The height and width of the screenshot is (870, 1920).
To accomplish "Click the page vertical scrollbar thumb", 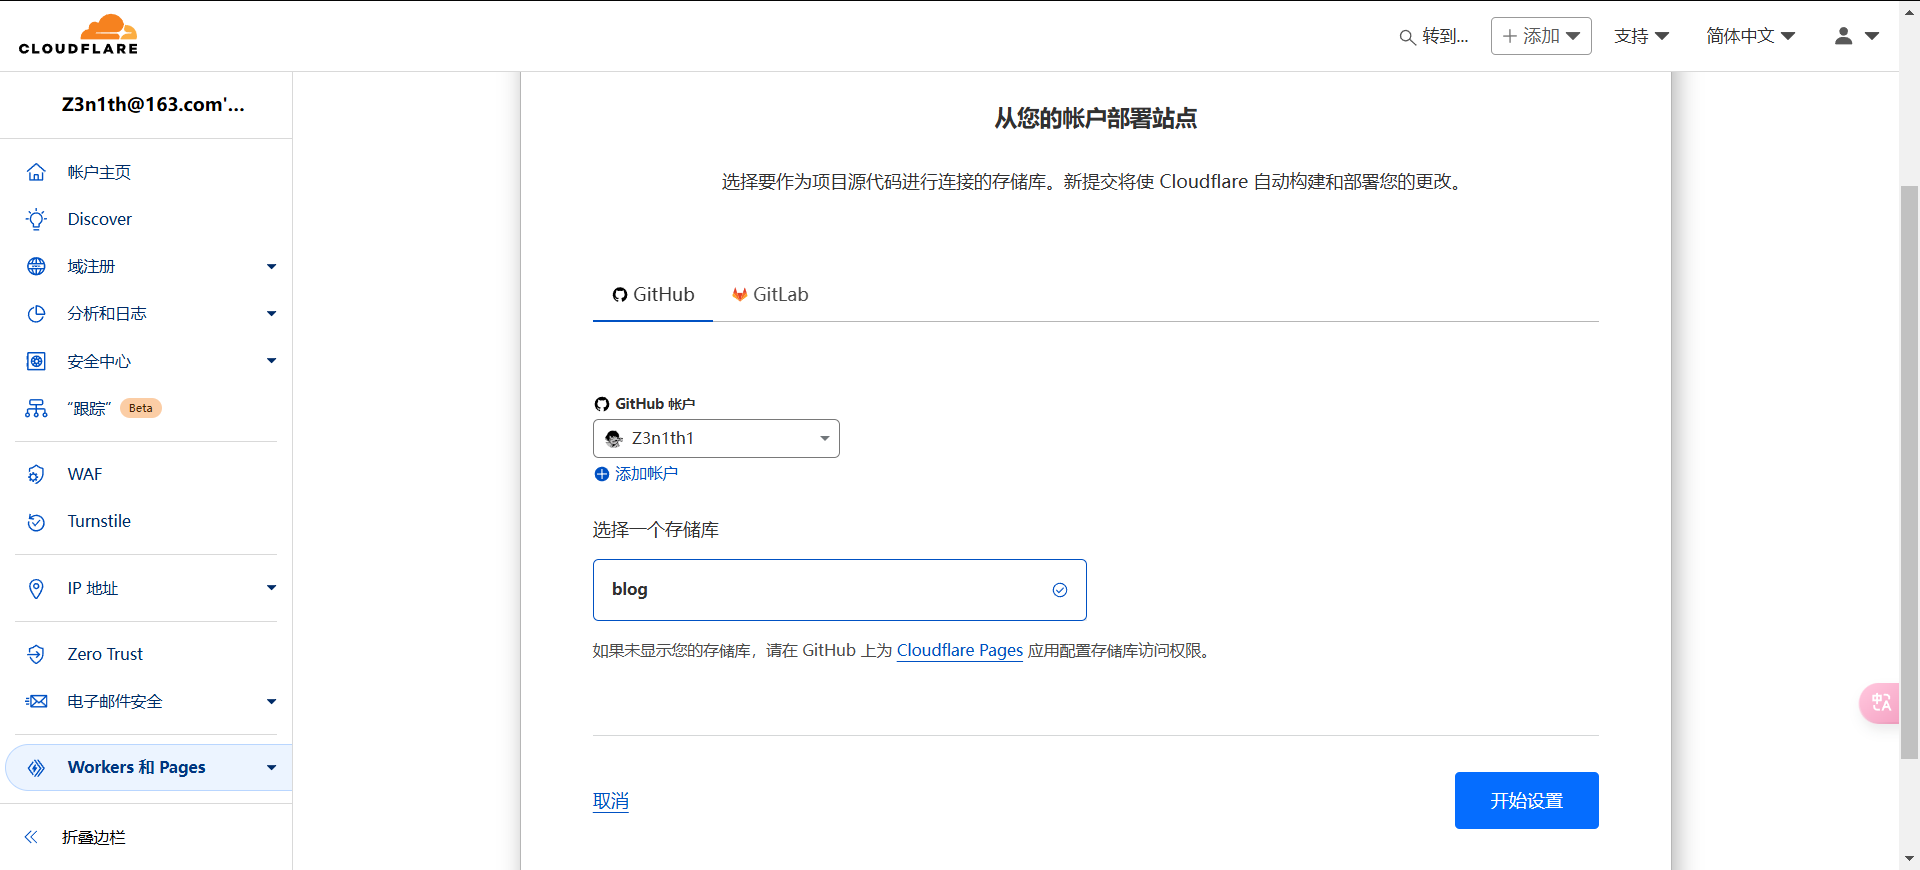I will [1910, 472].
